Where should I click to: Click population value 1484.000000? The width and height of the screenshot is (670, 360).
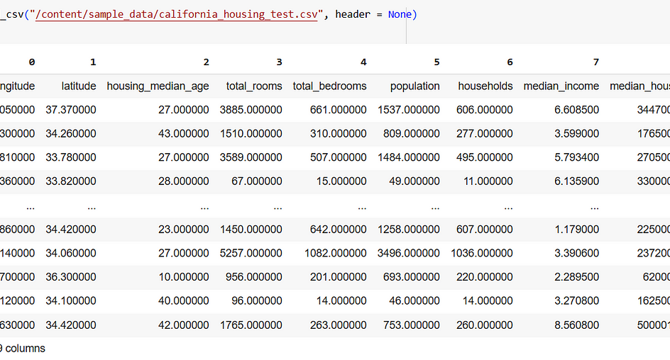coord(408,158)
